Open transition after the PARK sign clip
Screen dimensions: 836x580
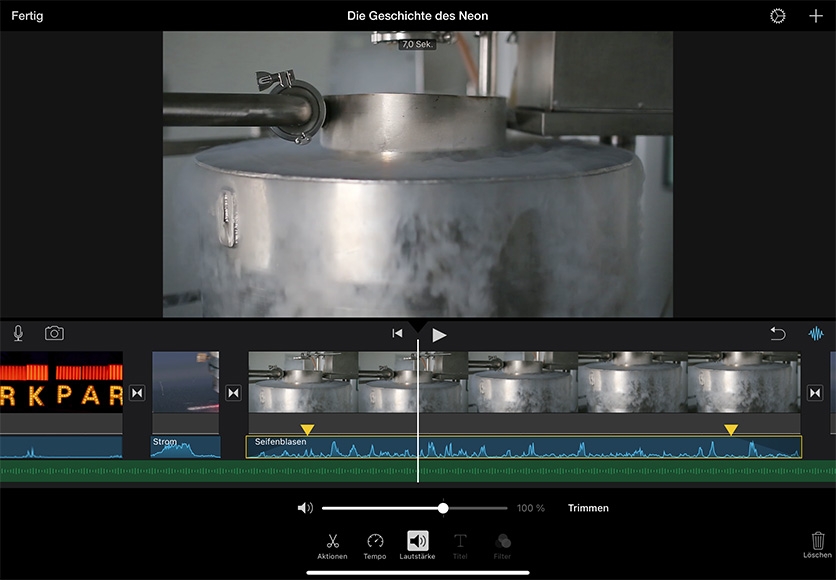click(137, 393)
